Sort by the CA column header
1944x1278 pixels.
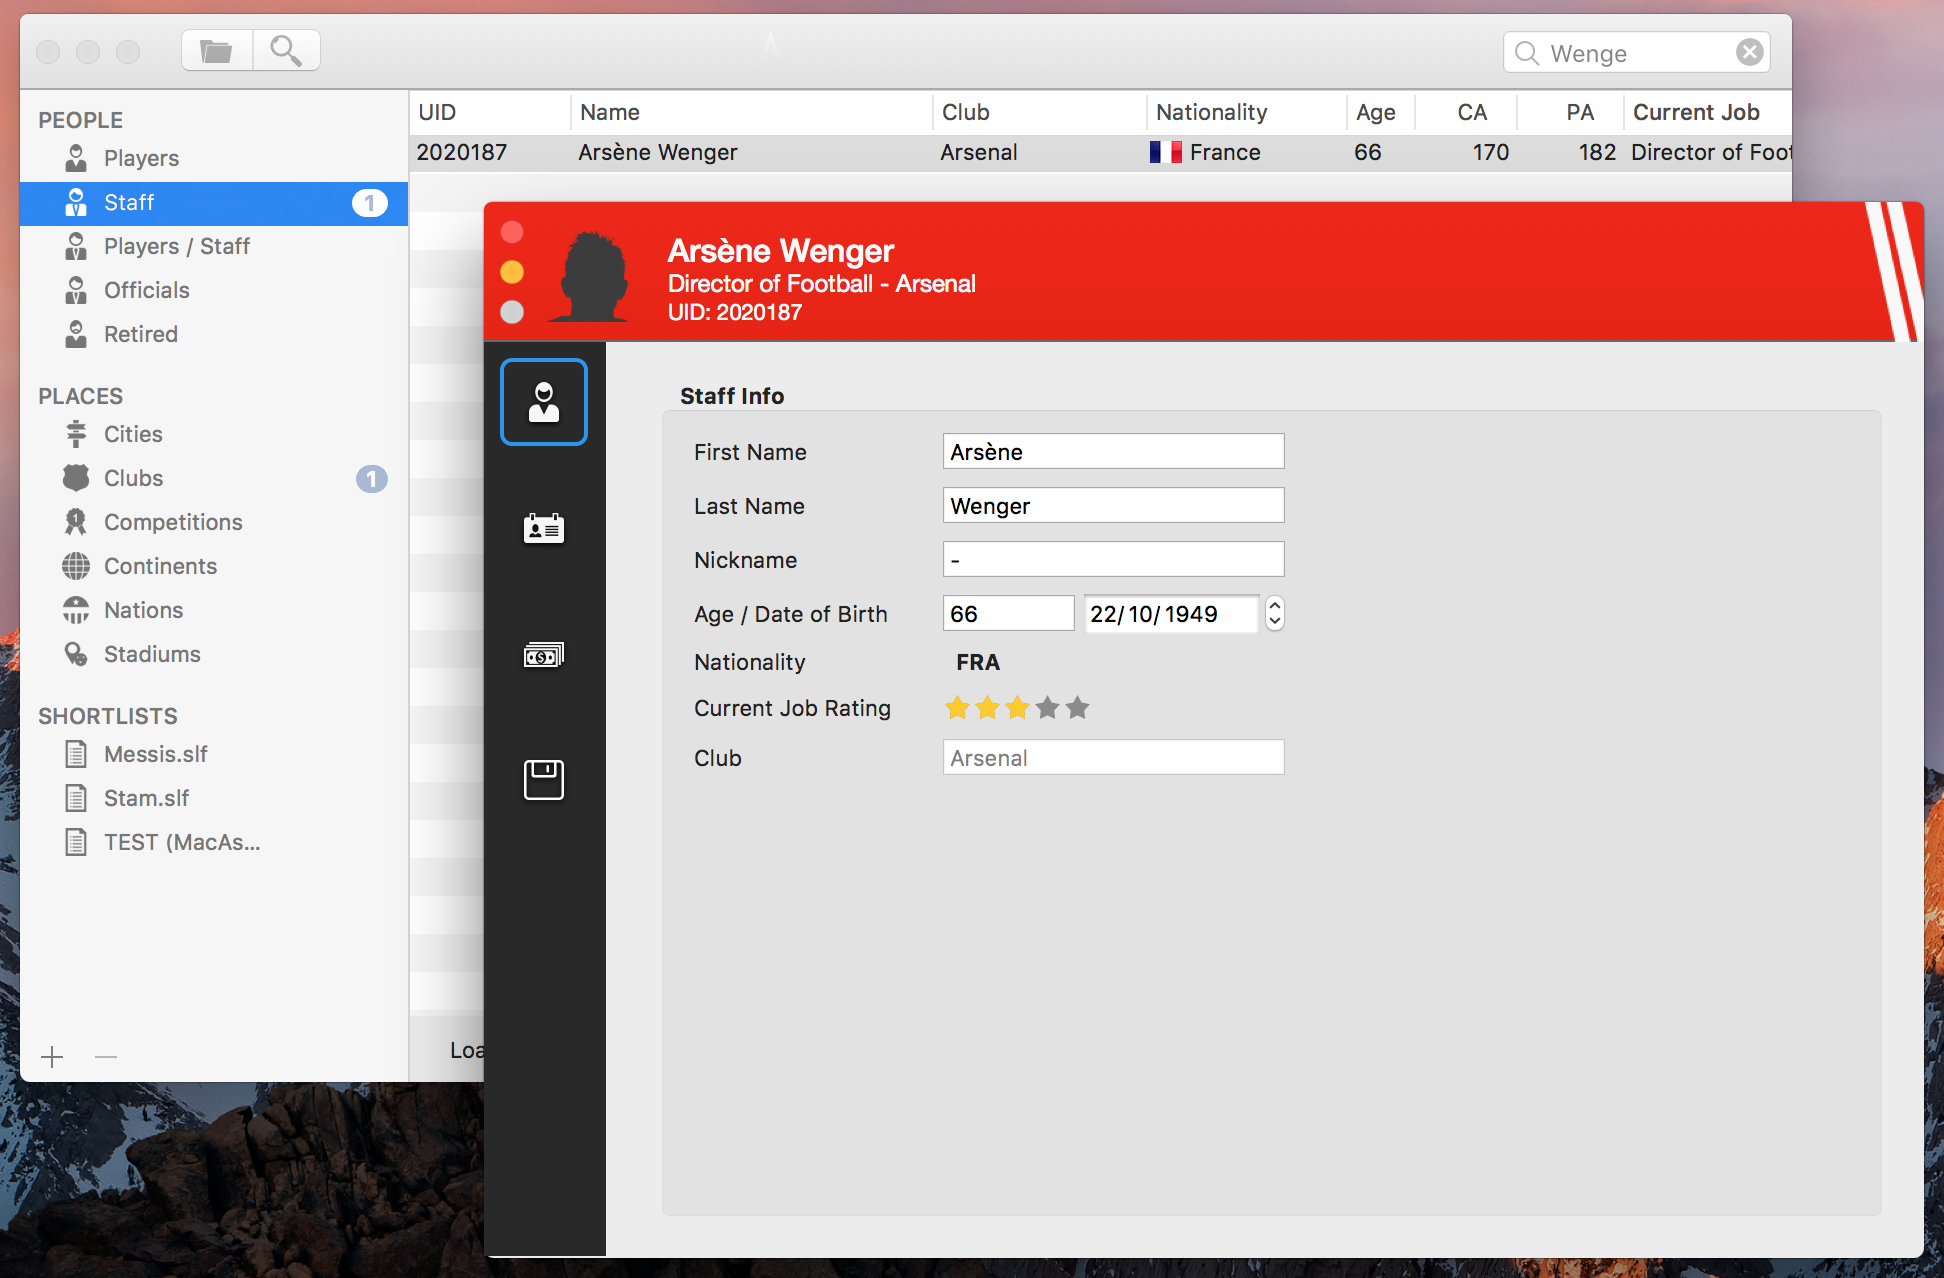pyautogui.click(x=1467, y=112)
